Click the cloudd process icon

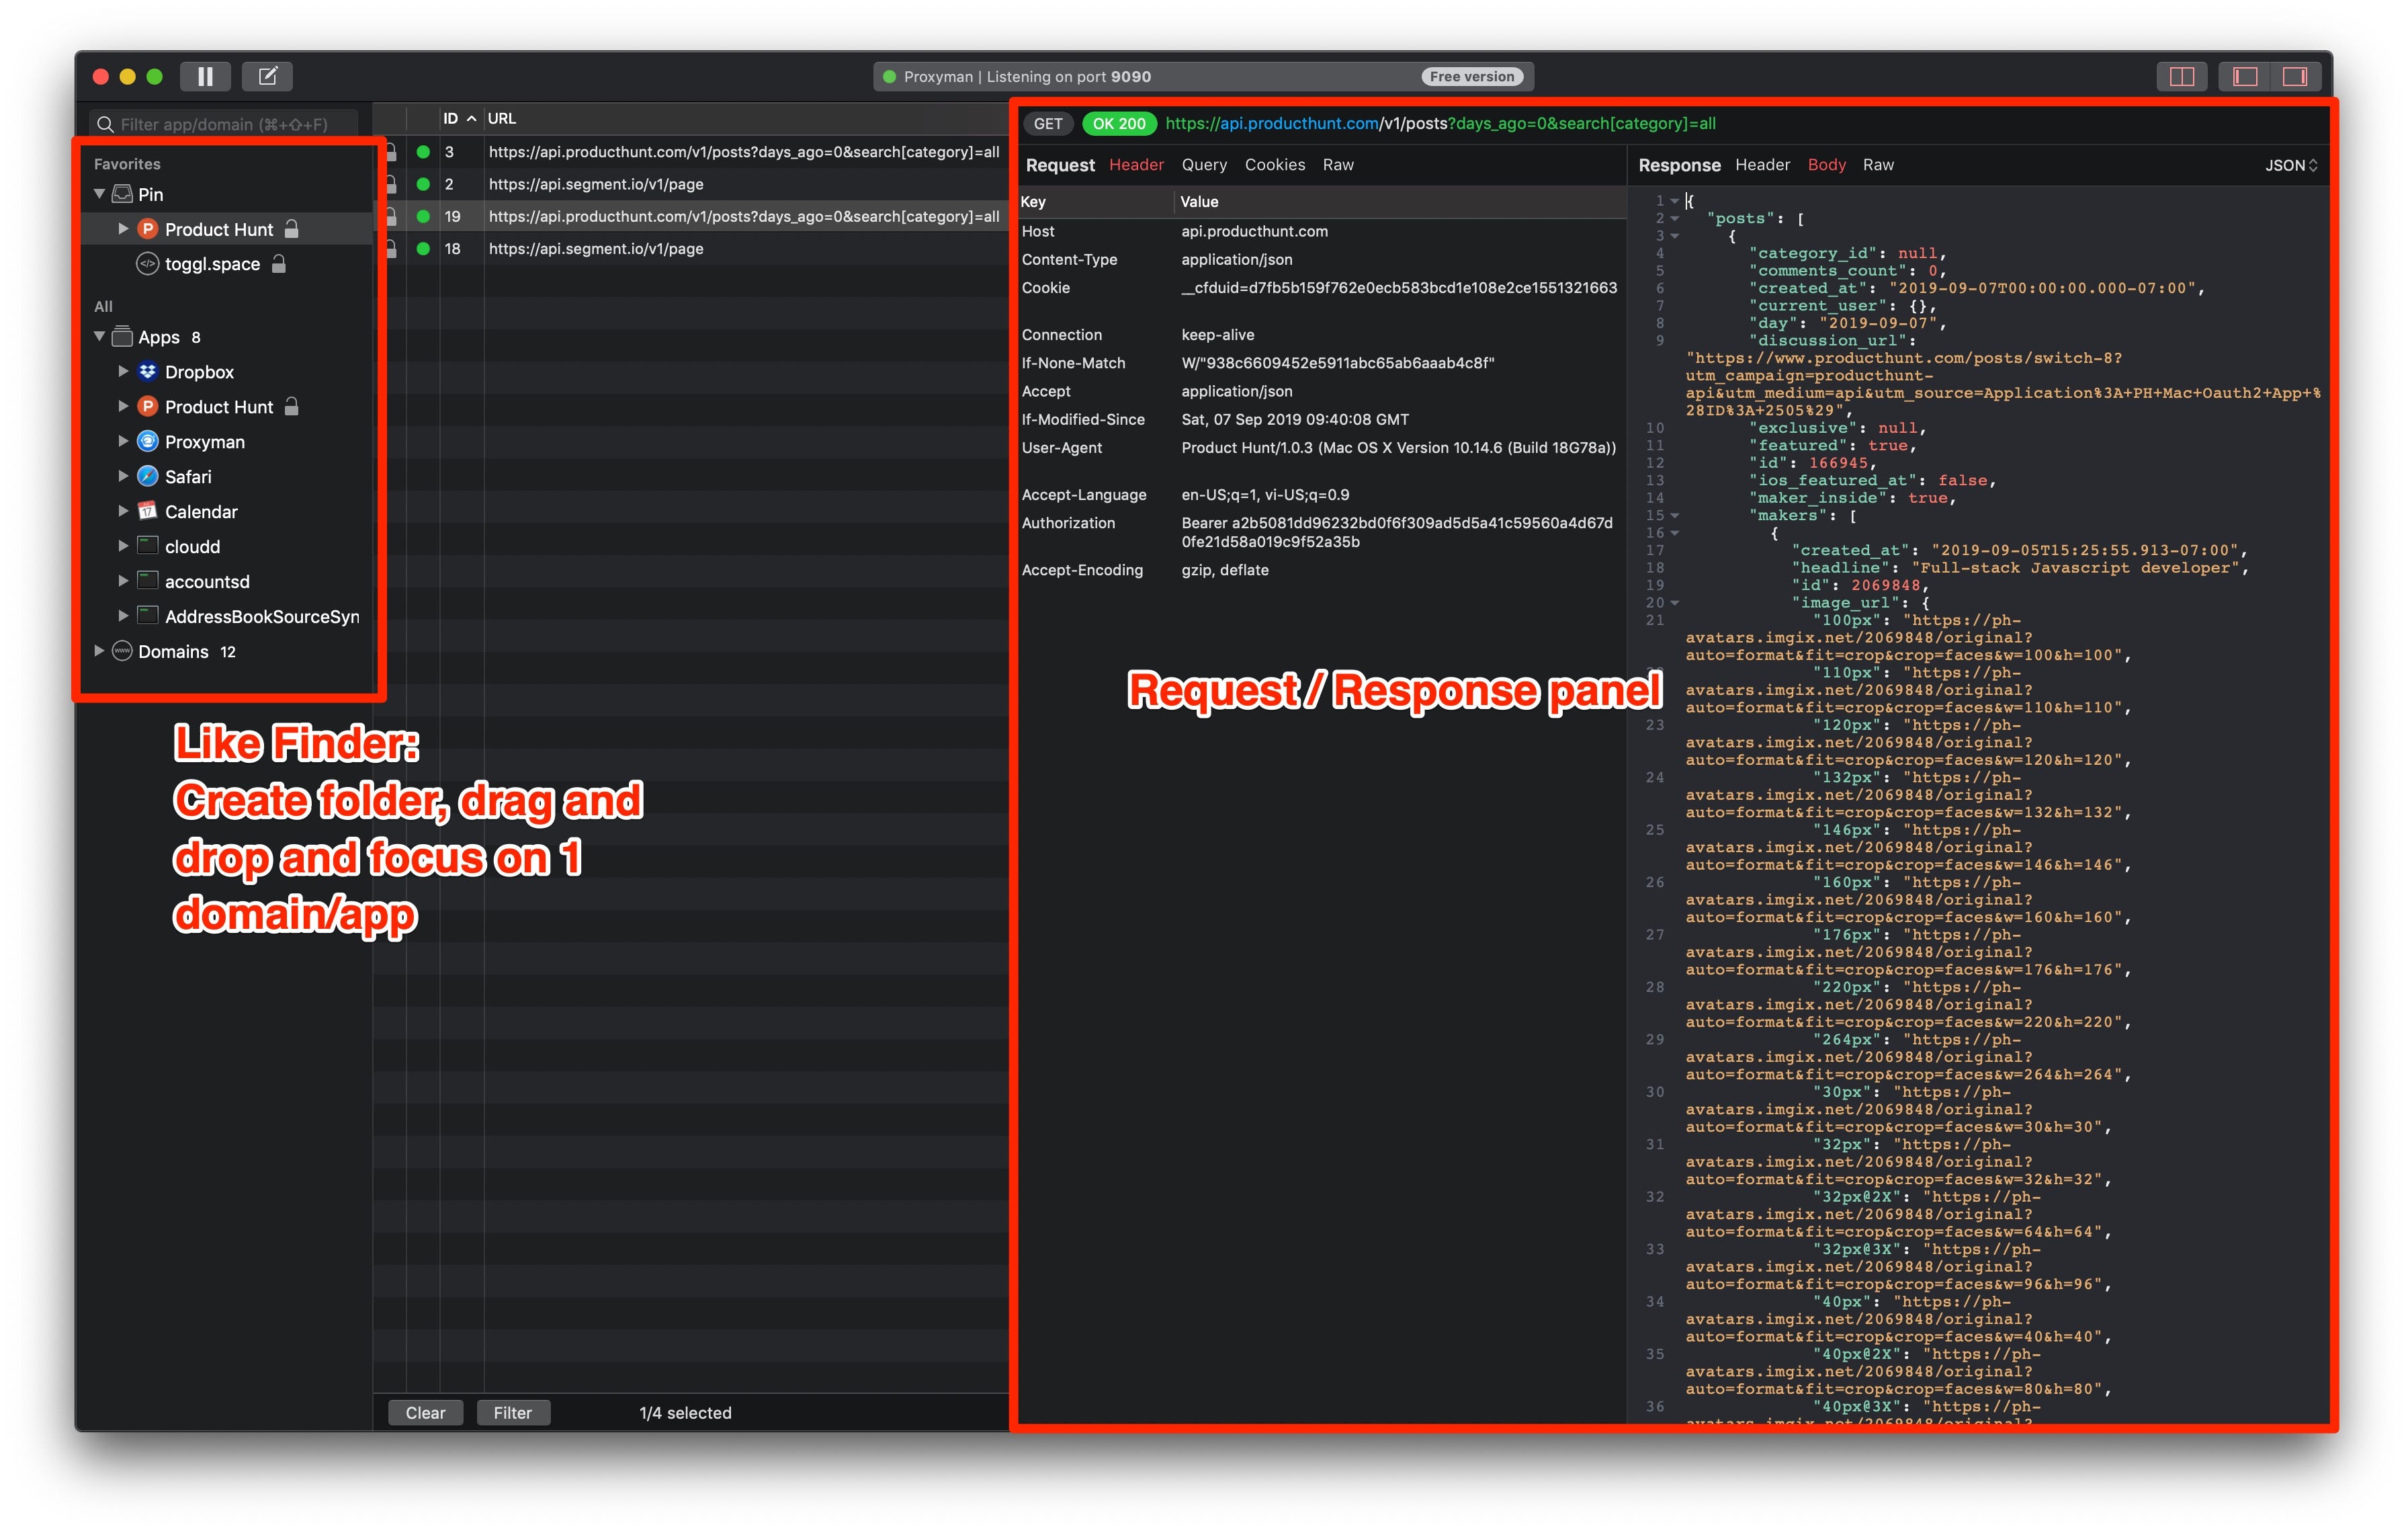pos(148,546)
